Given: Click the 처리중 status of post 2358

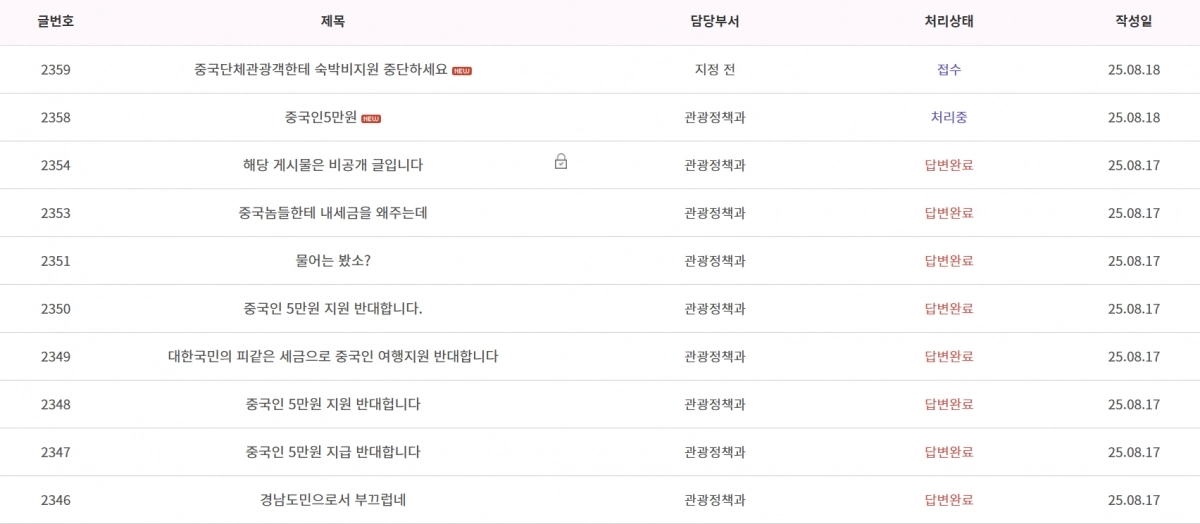Looking at the screenshot, I should click(949, 118).
